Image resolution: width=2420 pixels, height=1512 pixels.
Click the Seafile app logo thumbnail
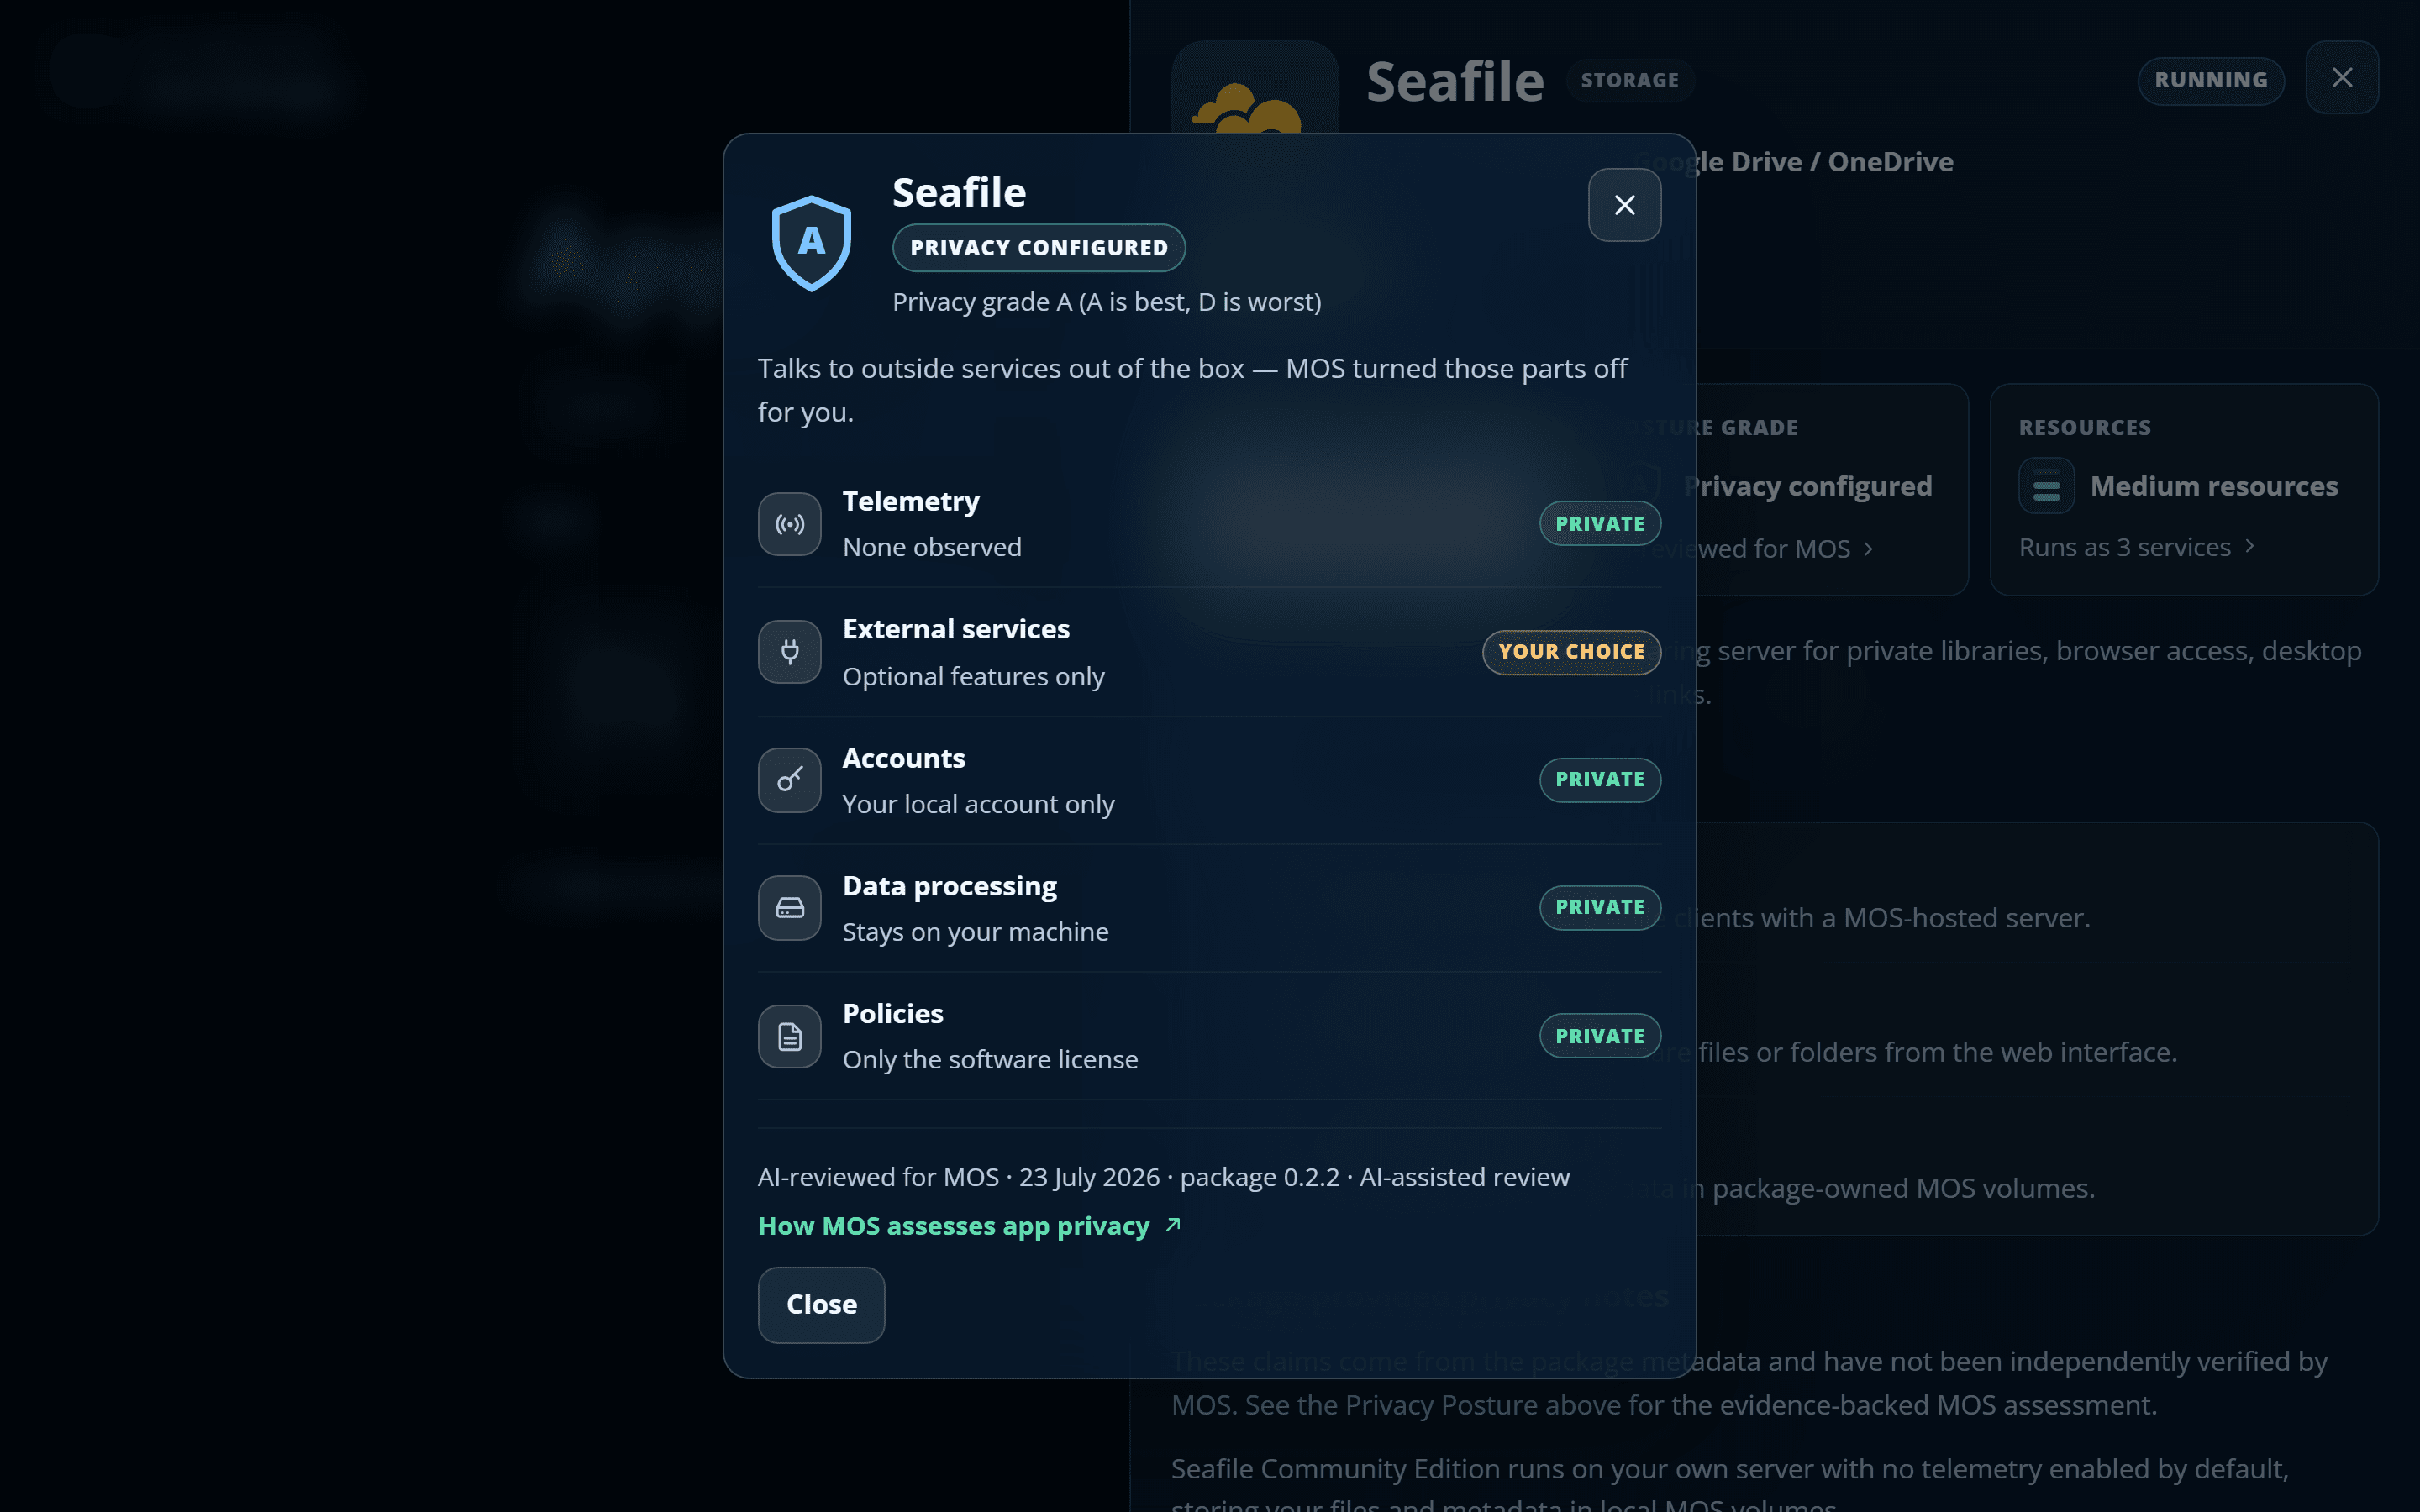[1255, 88]
